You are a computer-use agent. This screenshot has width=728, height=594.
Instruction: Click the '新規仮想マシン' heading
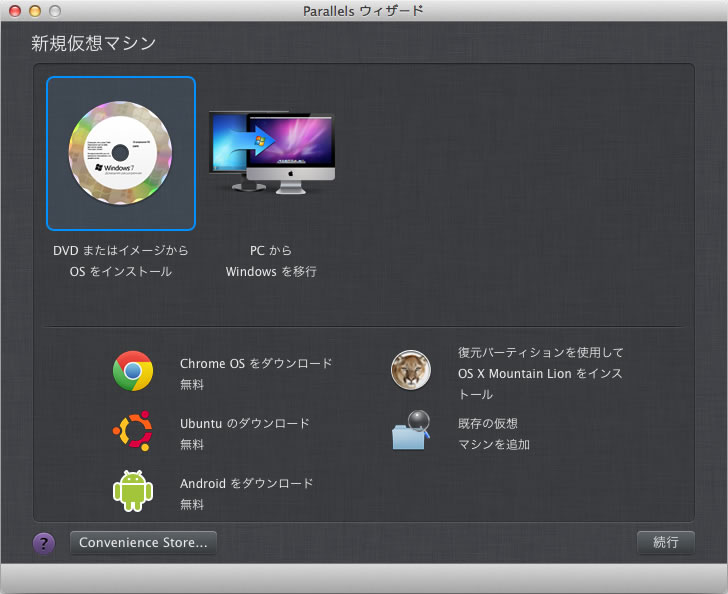tap(93, 43)
